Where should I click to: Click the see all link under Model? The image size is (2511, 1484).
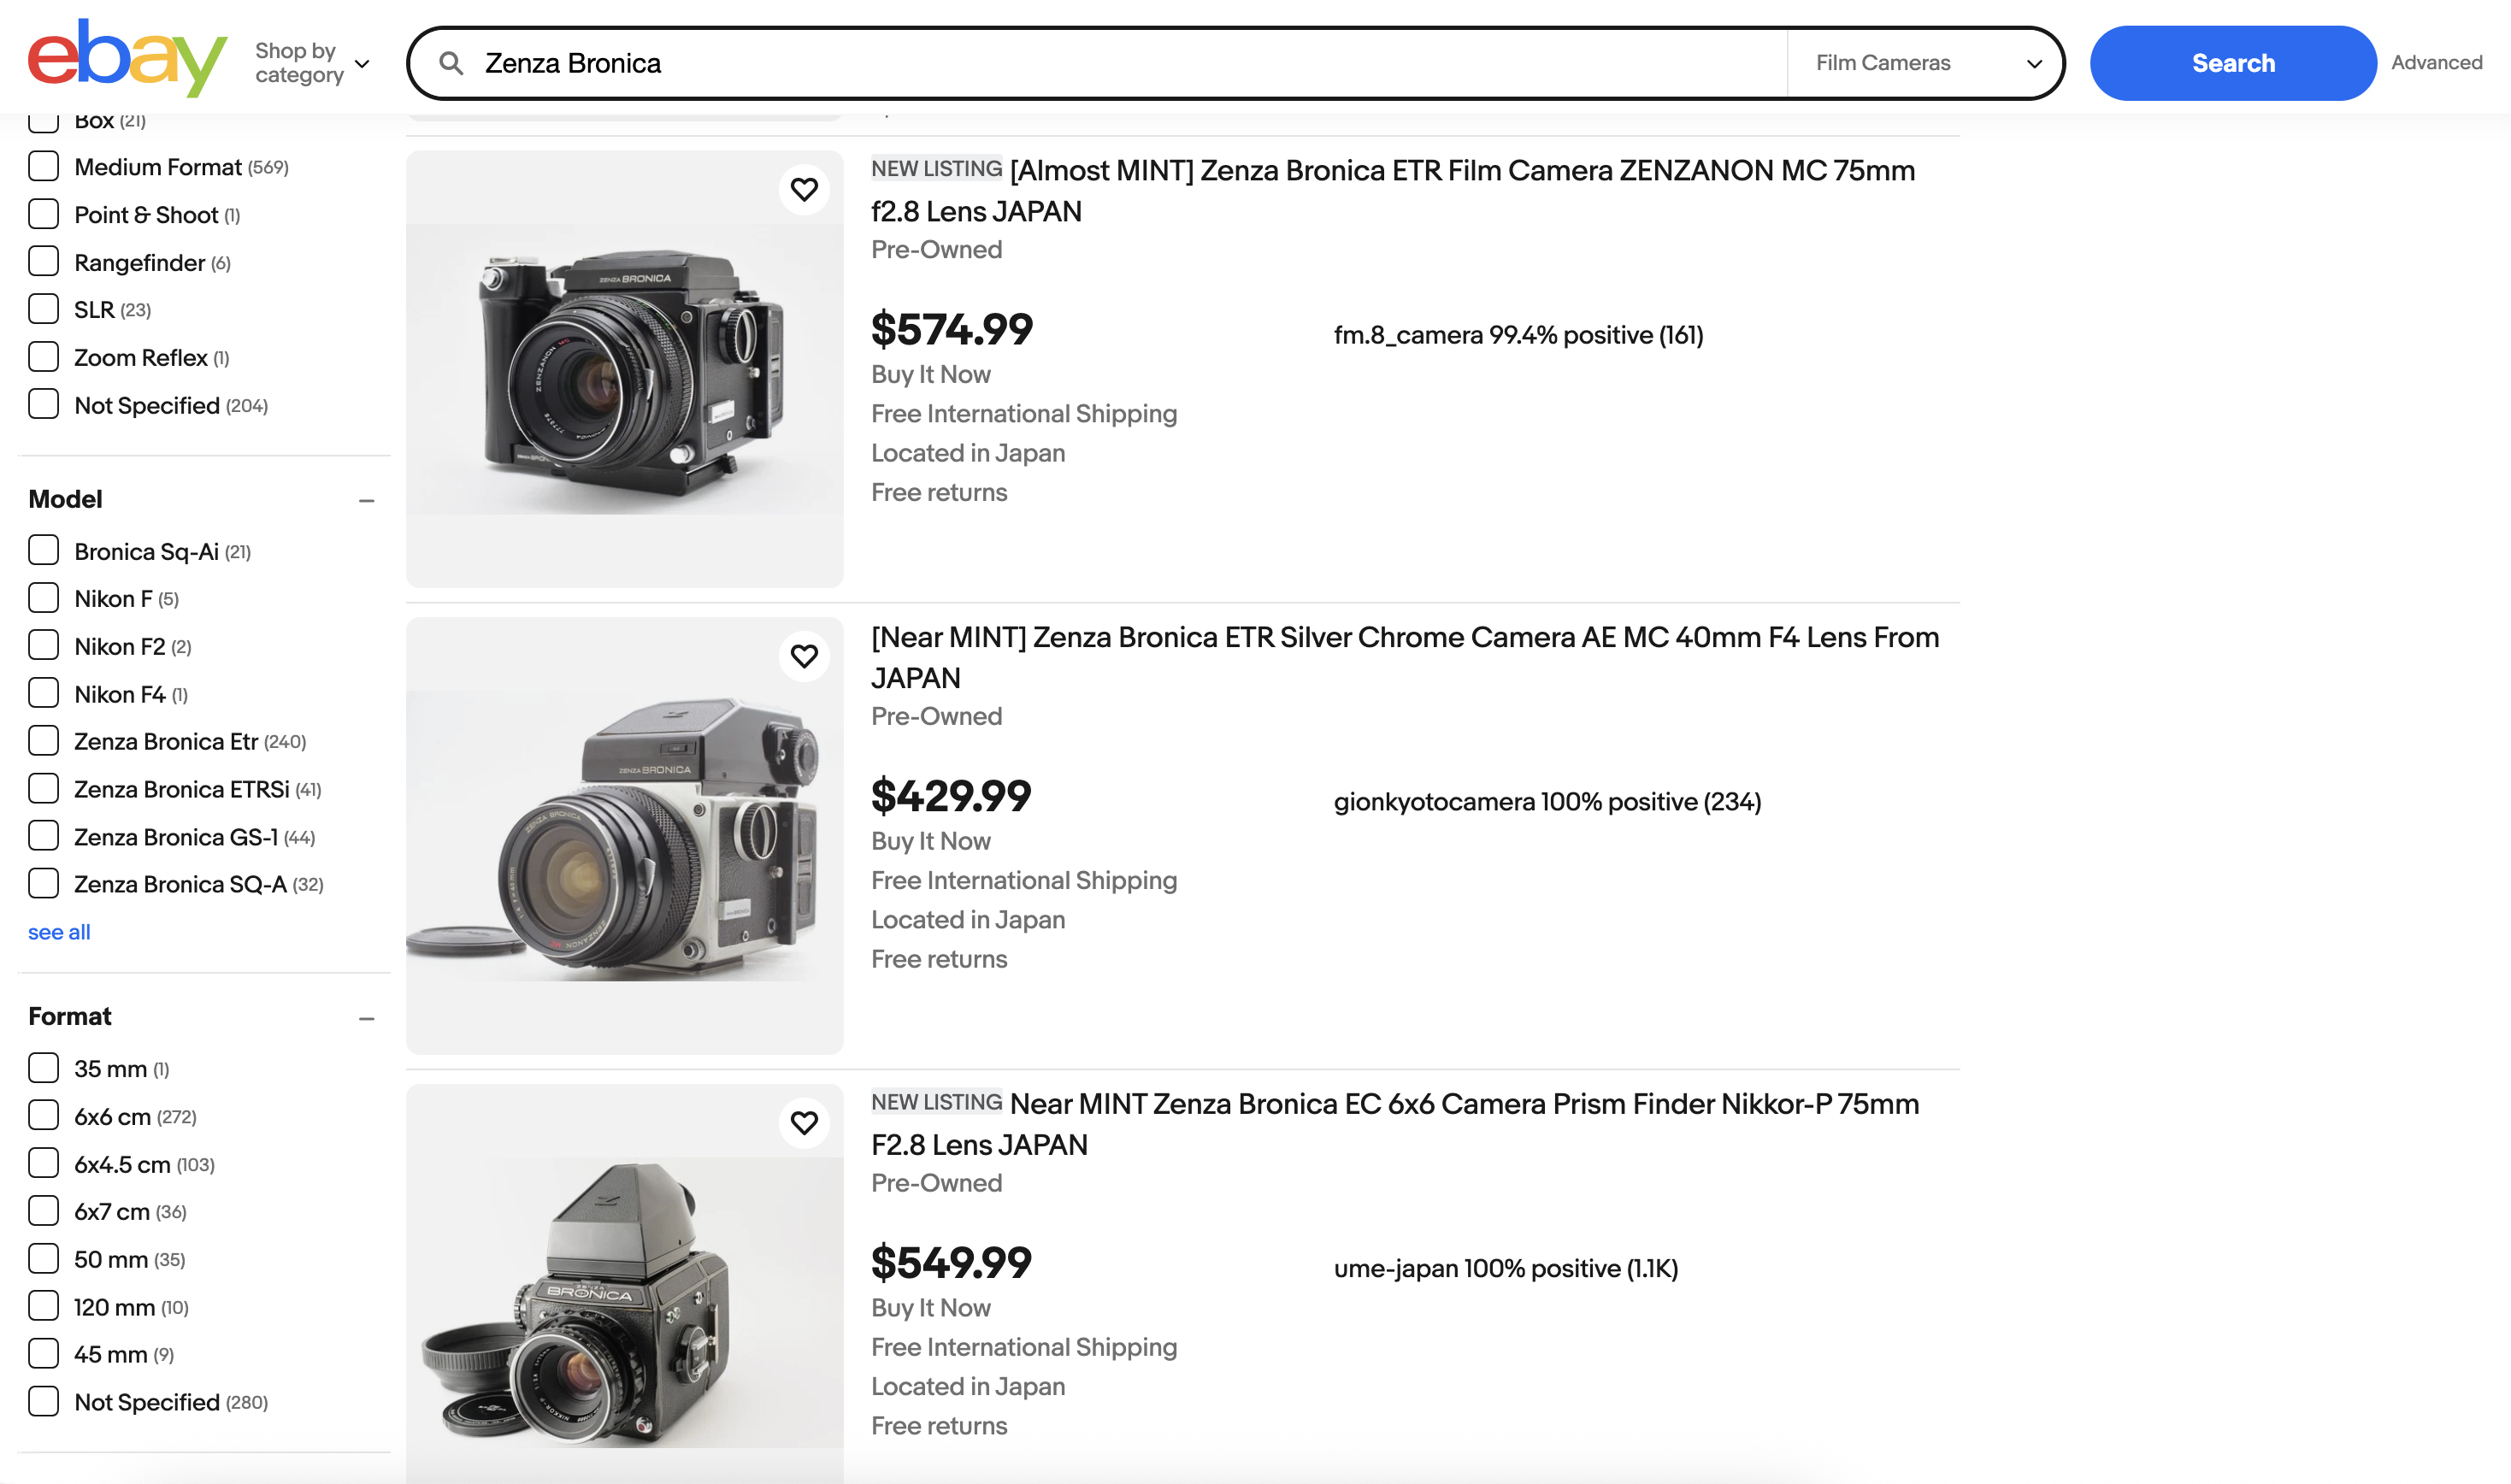[58, 931]
